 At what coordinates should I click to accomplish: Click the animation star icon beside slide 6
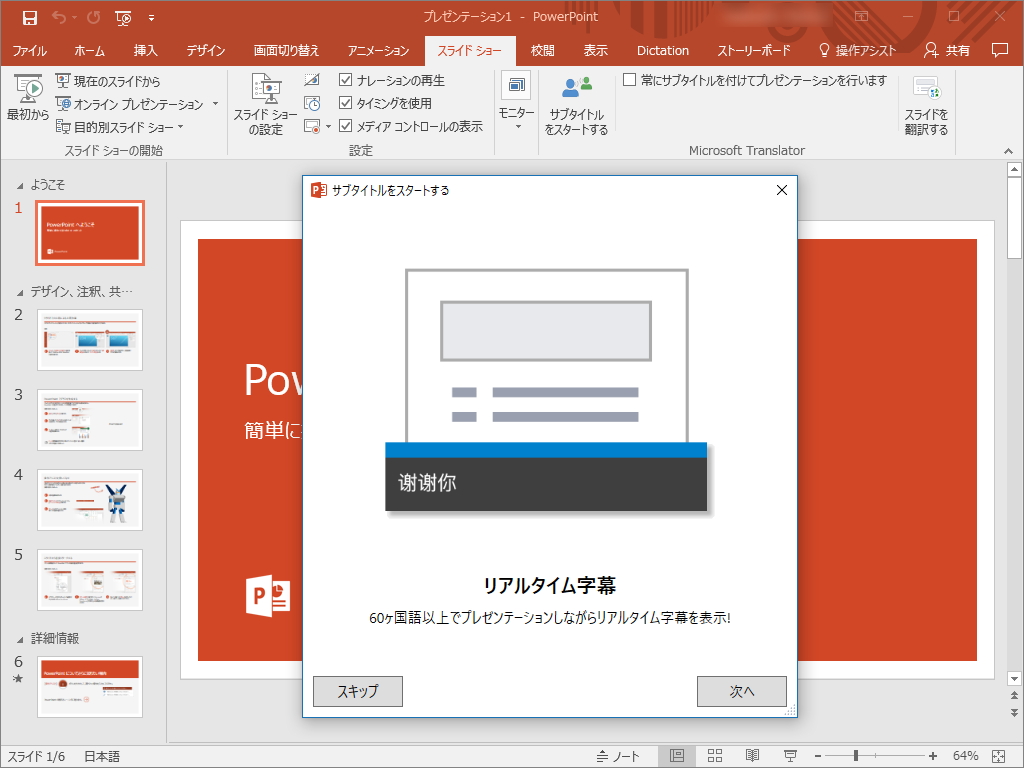(18, 679)
